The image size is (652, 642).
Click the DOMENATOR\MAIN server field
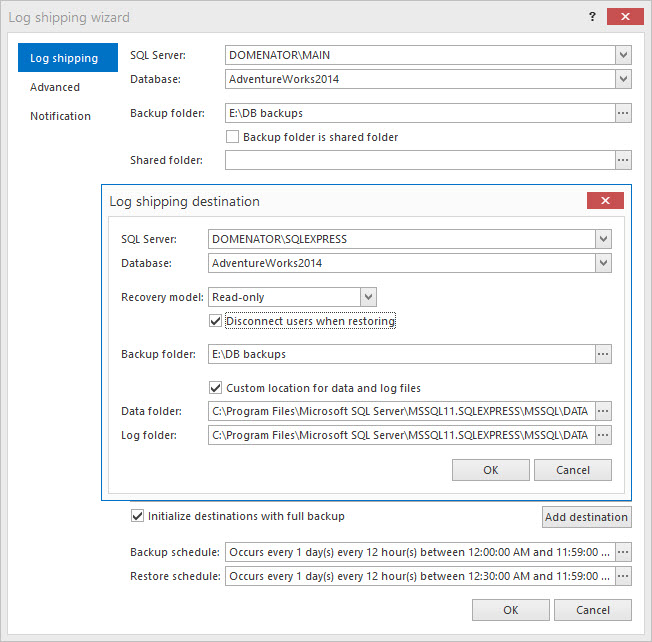pyautogui.click(x=420, y=55)
